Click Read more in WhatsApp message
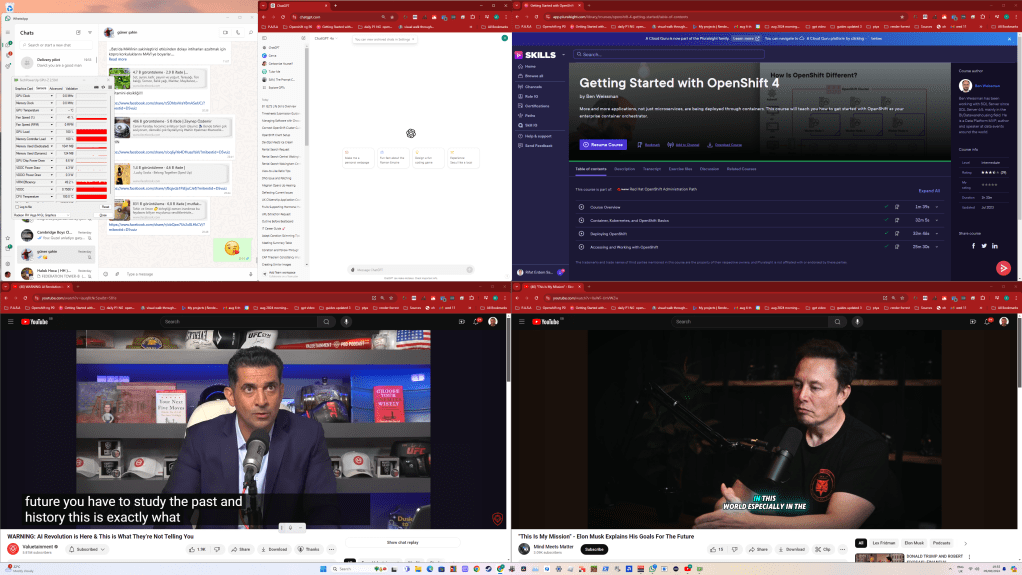This screenshot has width=1022, height=575. click(x=118, y=59)
